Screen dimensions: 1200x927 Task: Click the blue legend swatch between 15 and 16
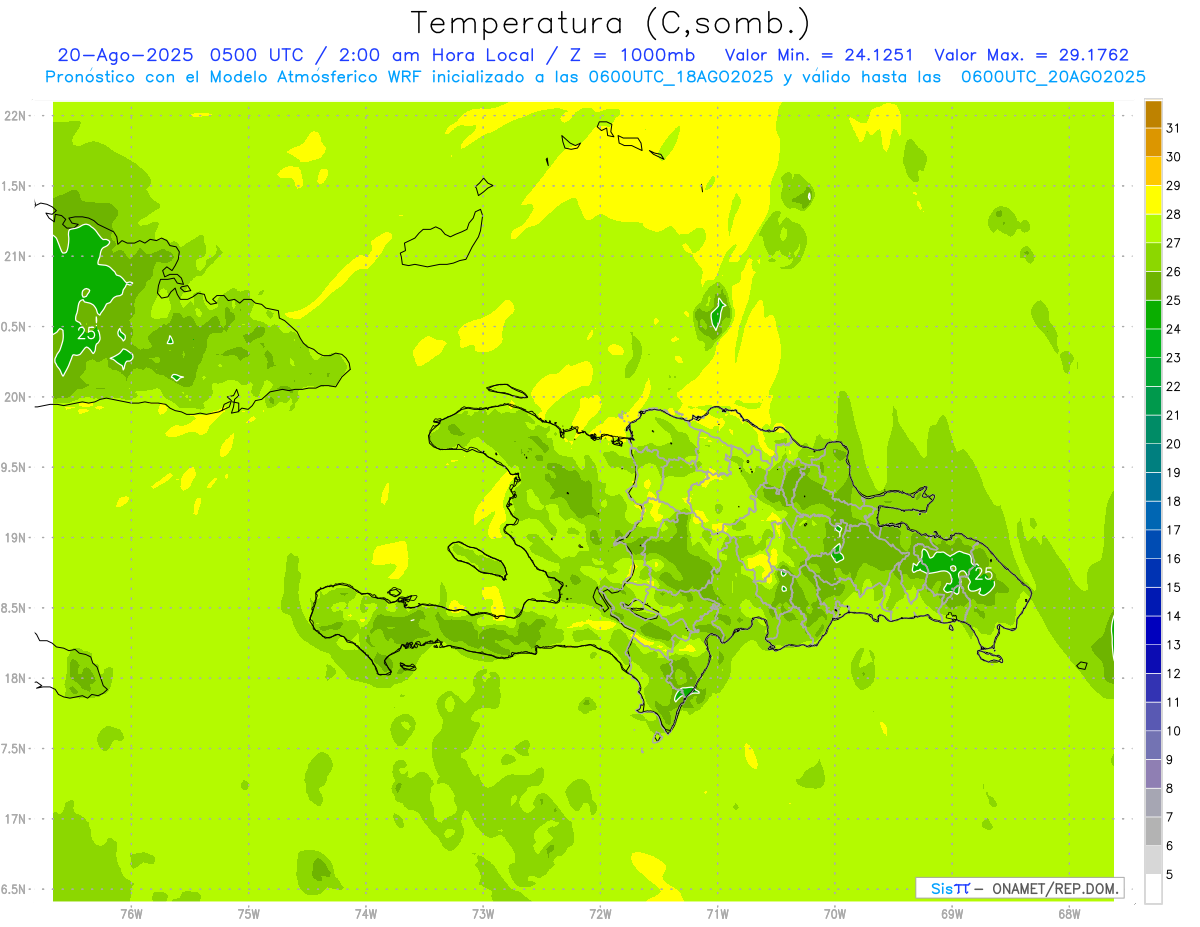coord(1153,572)
